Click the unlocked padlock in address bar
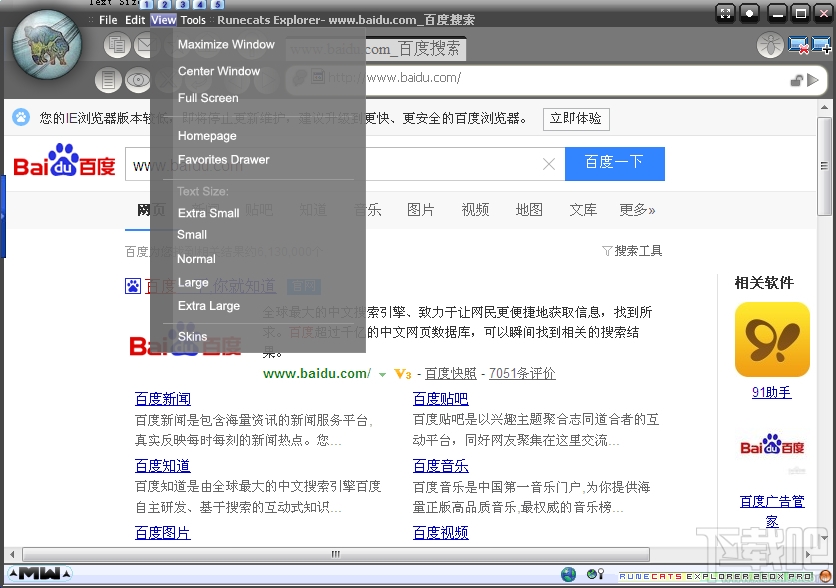The image size is (836, 588). pos(797,80)
